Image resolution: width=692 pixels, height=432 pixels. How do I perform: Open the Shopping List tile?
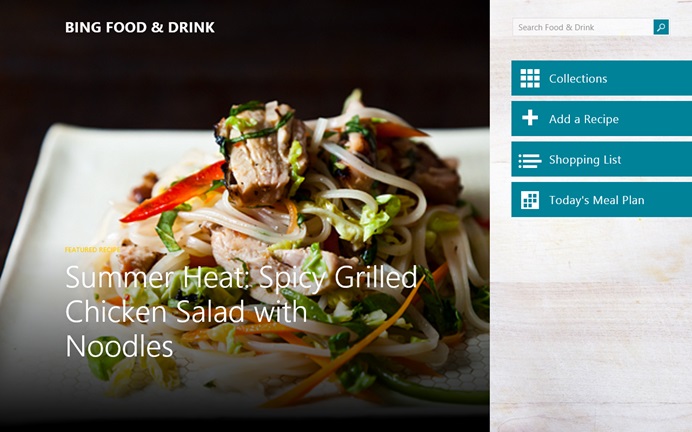pos(602,159)
